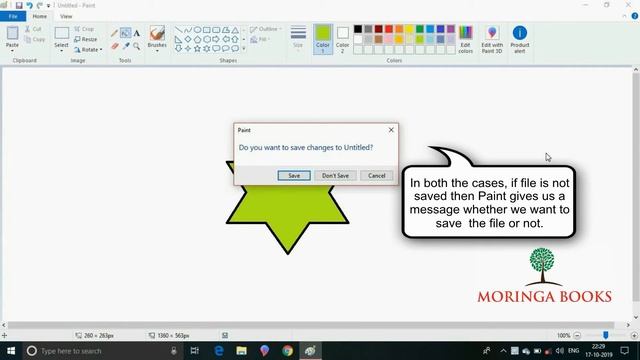Screen dimensions: 640x360
Task: Select the Magnifier tool
Action: pos(137,46)
